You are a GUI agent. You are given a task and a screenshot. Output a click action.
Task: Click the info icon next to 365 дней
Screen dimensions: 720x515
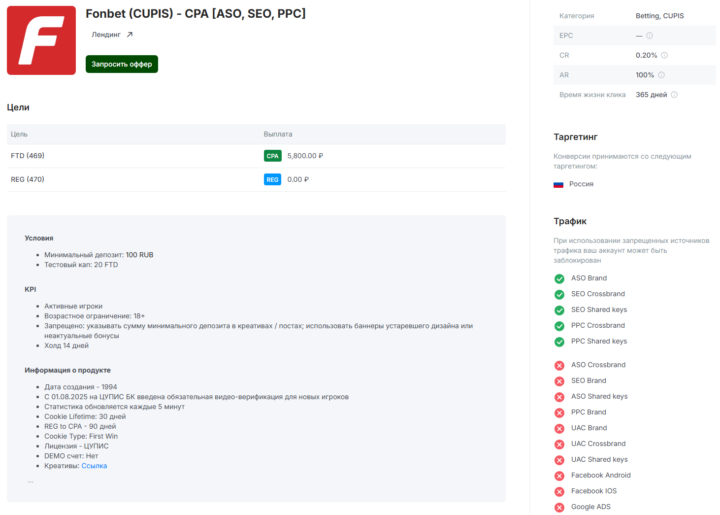pos(674,95)
